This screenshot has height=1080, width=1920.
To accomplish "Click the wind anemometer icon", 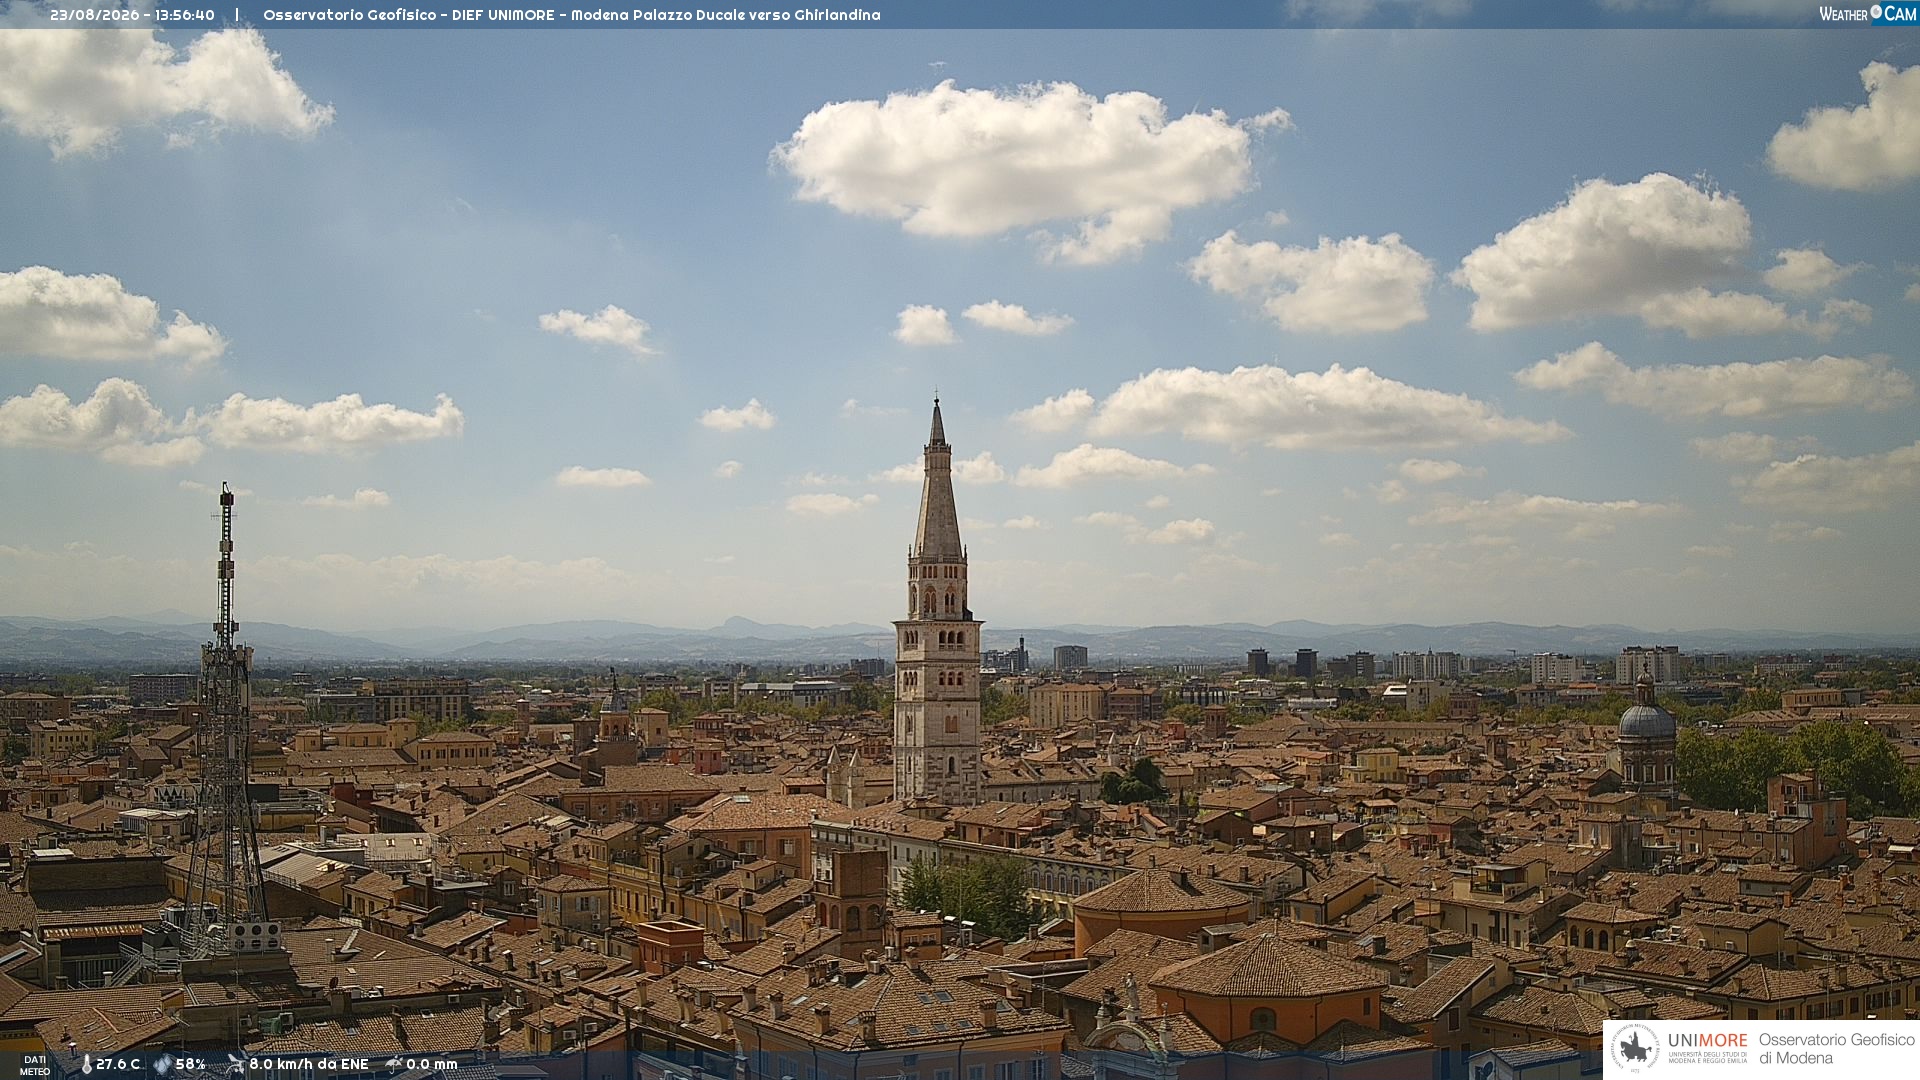I will pyautogui.click(x=235, y=1064).
